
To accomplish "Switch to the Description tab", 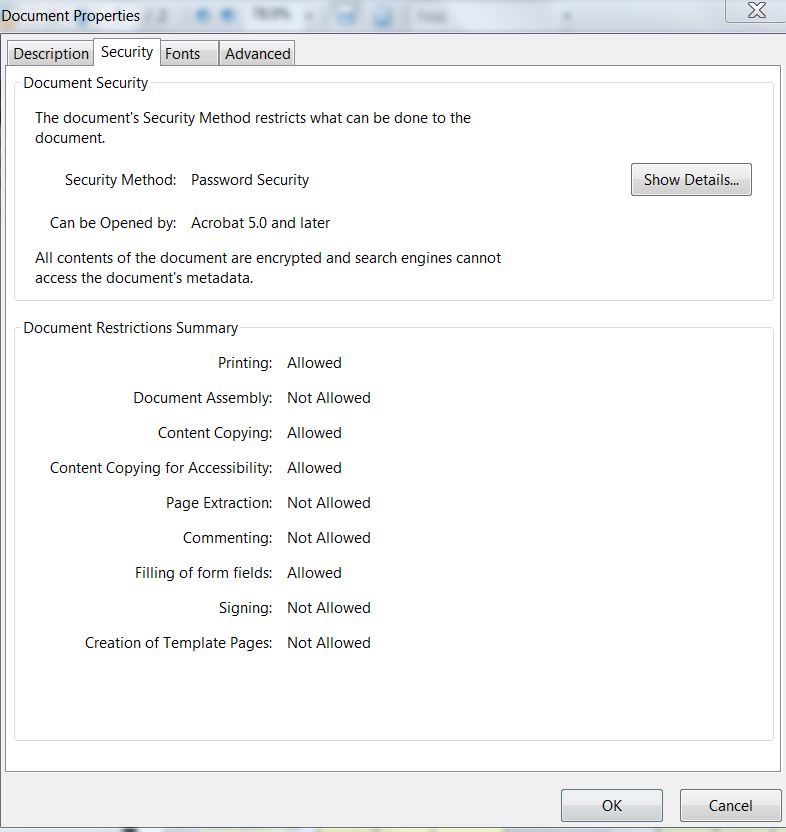I will 51,54.
